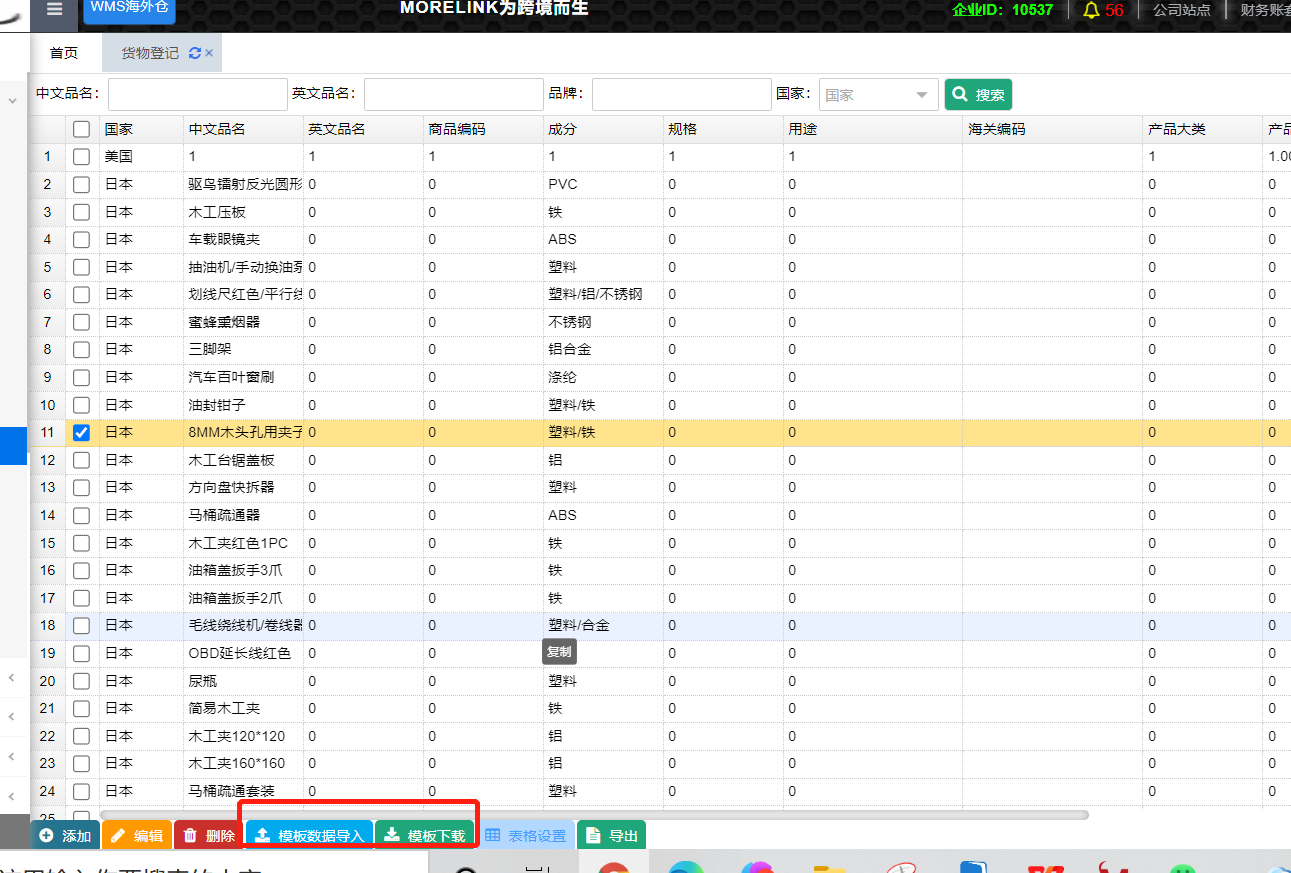Click the WMS海外仓 button
The height and width of the screenshot is (873, 1291).
point(129,9)
